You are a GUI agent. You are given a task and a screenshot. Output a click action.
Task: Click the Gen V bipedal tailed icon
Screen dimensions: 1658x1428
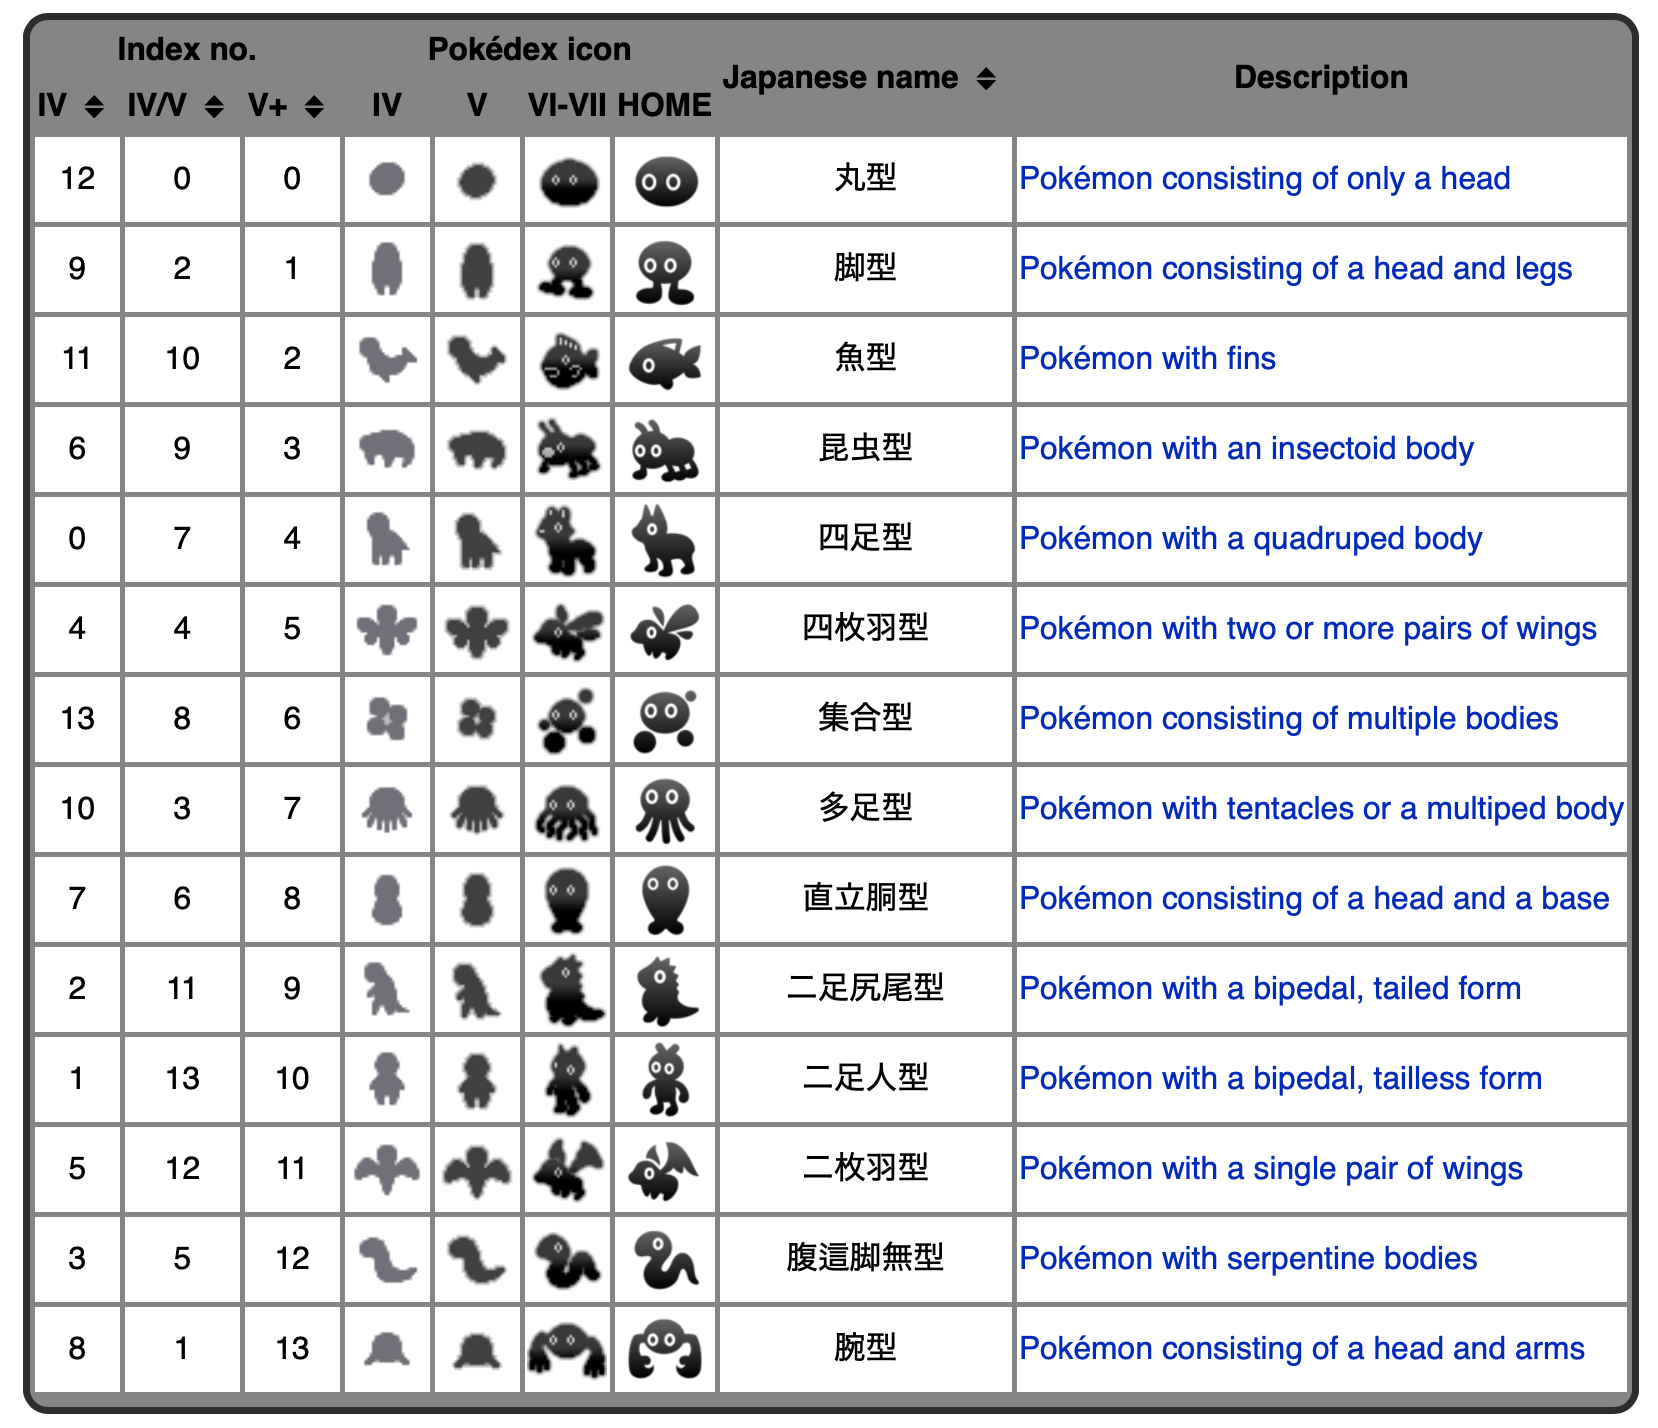tap(477, 990)
